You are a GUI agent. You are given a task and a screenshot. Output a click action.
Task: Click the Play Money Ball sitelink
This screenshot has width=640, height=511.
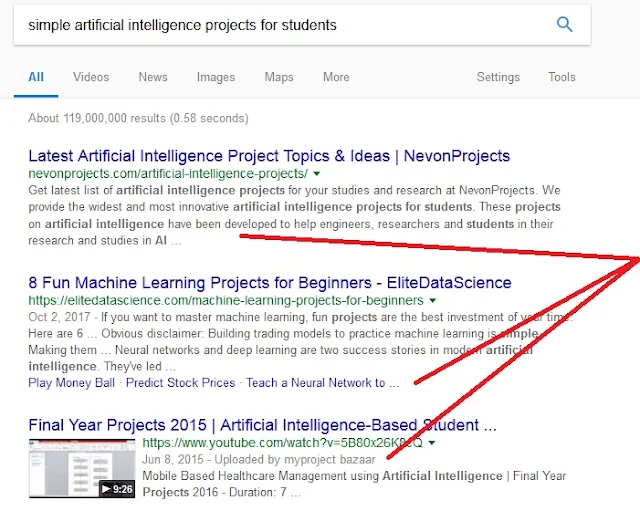pos(74,382)
